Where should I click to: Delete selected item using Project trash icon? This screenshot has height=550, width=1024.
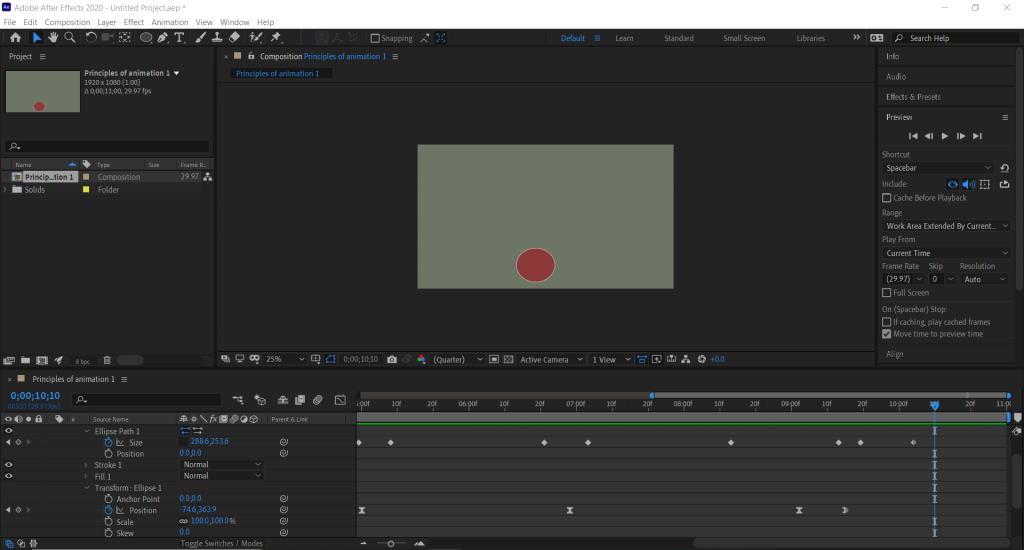107,360
